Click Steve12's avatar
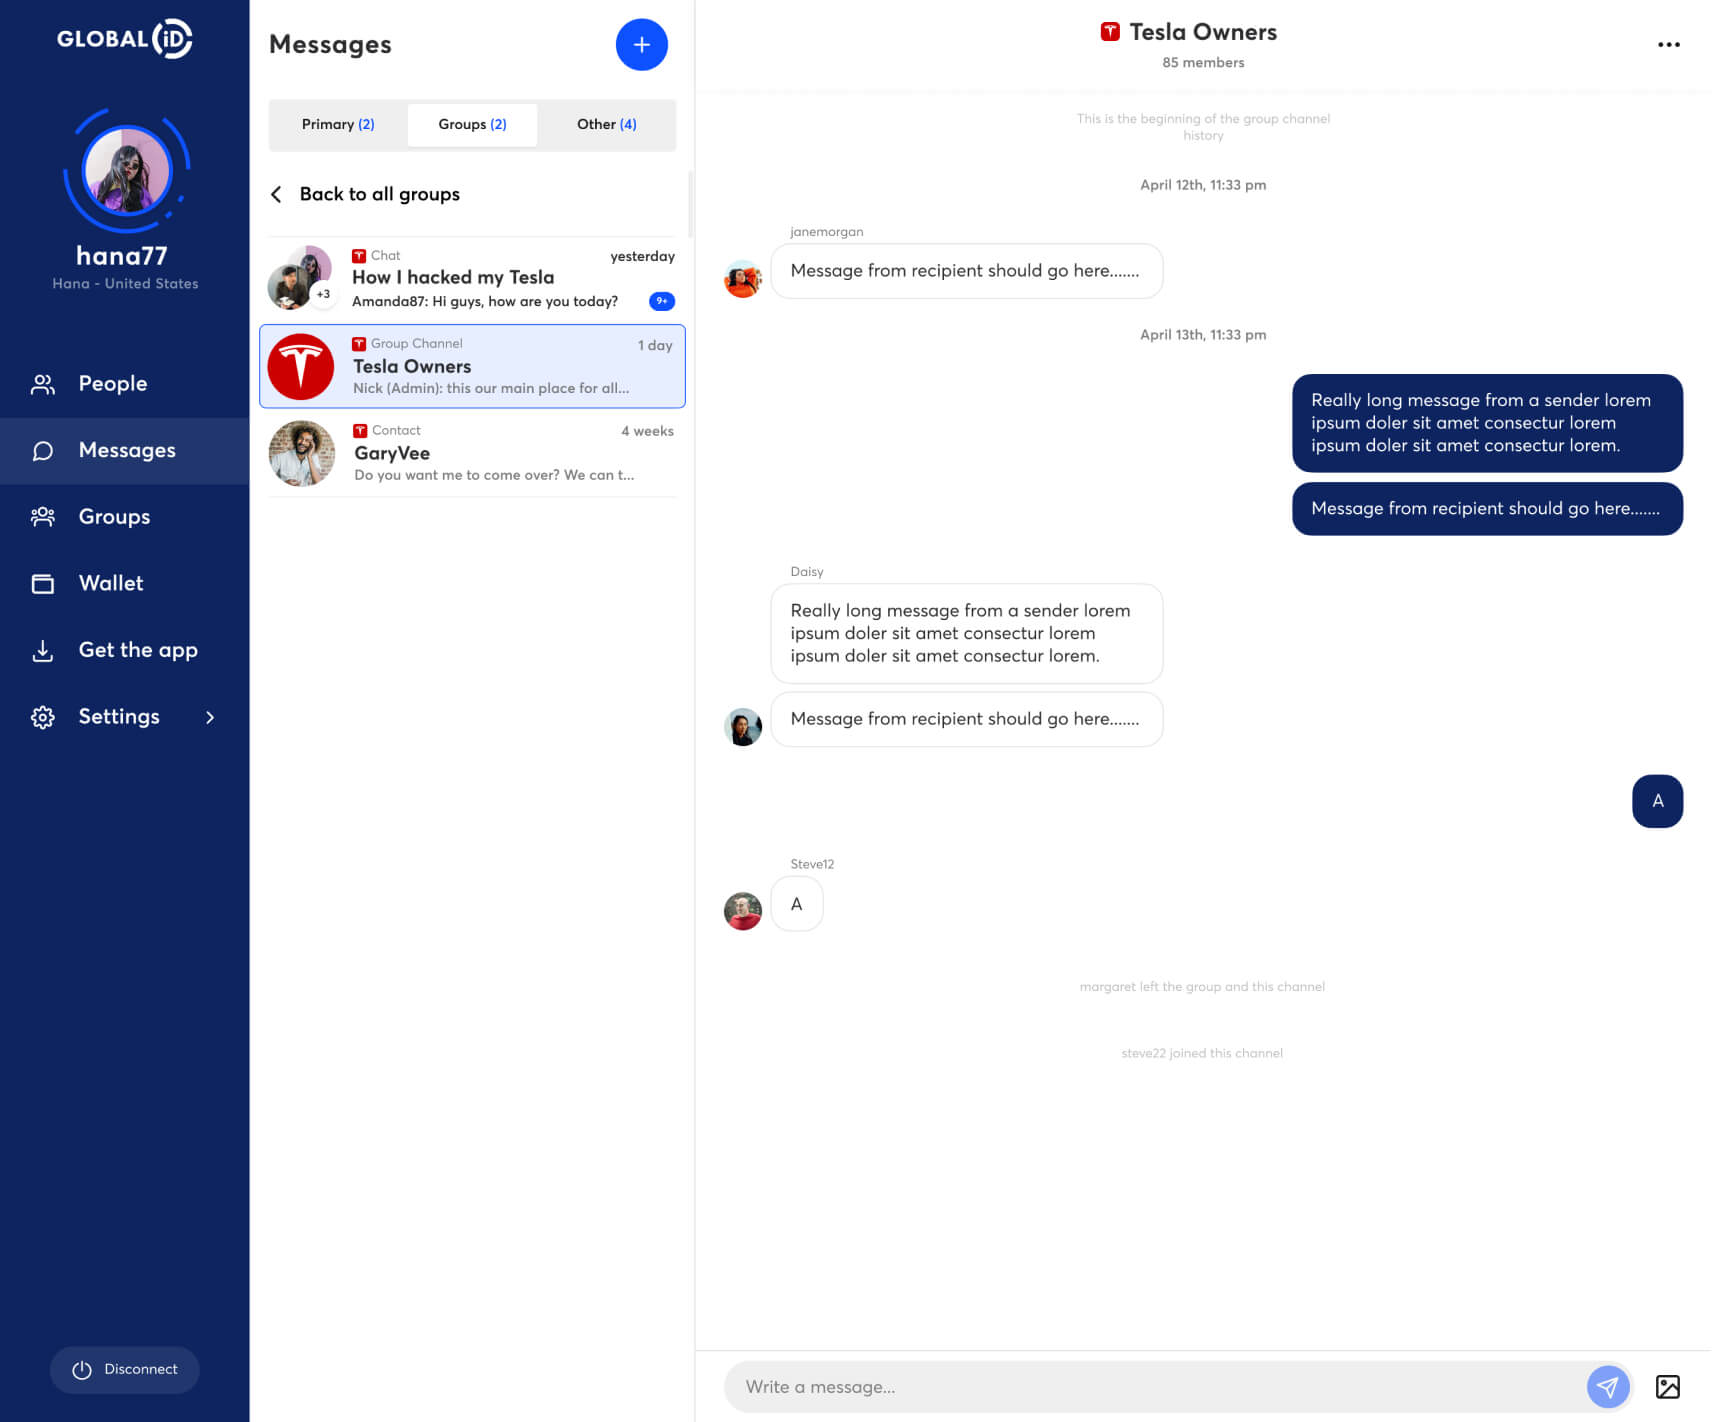The image size is (1712, 1422). point(743,911)
